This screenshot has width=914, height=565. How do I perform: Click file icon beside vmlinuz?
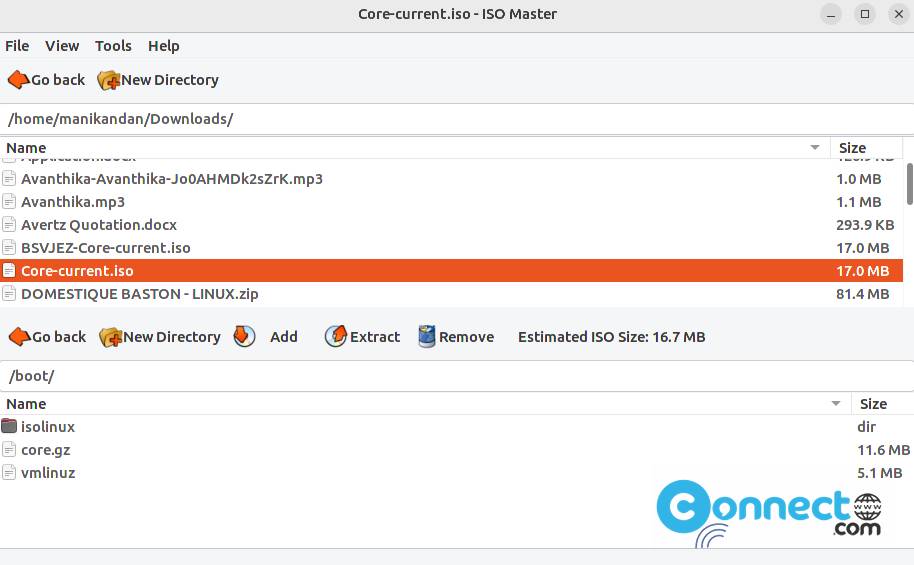coord(9,472)
